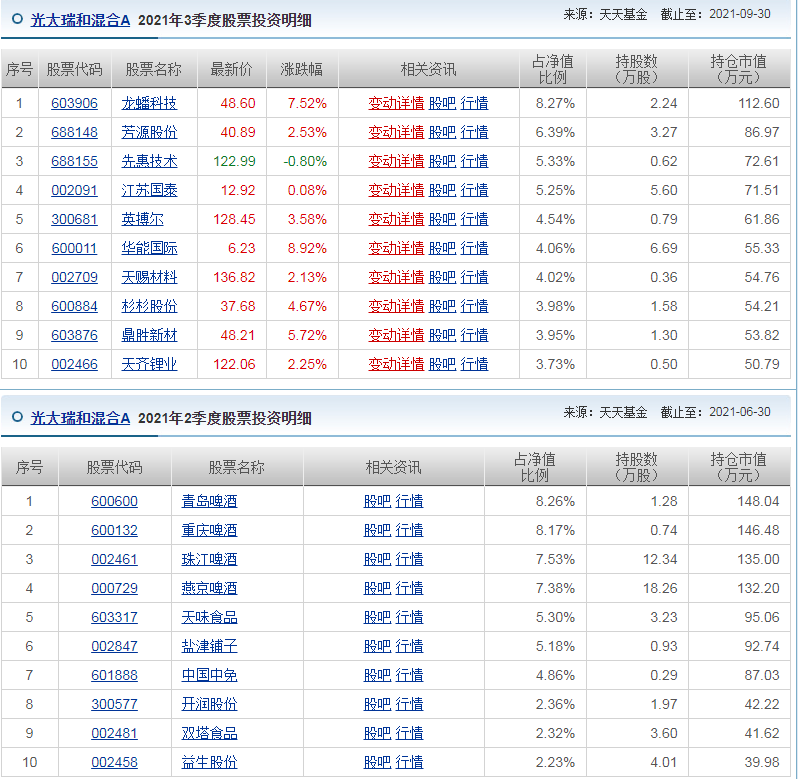Viewport: 798px width, 779px height.
Task: Open 股吧 for 天赐材料 row
Action: 442,277
